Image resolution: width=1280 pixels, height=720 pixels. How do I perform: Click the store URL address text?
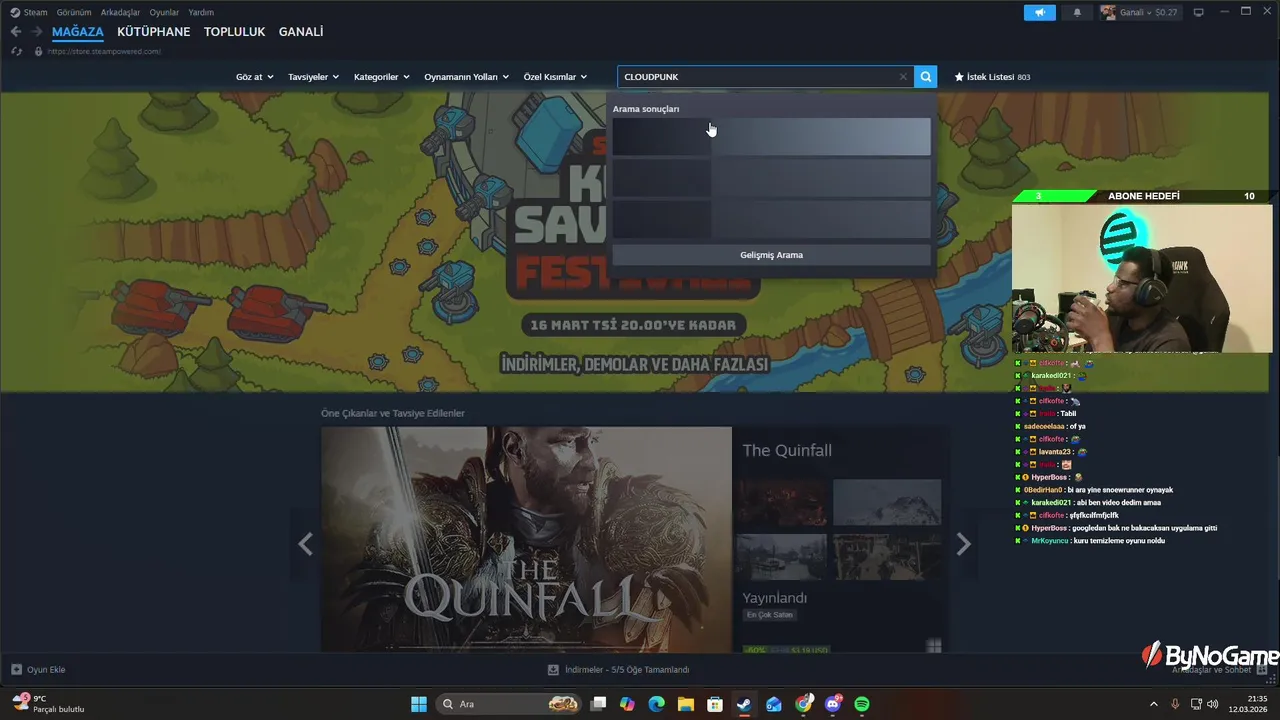(104, 51)
